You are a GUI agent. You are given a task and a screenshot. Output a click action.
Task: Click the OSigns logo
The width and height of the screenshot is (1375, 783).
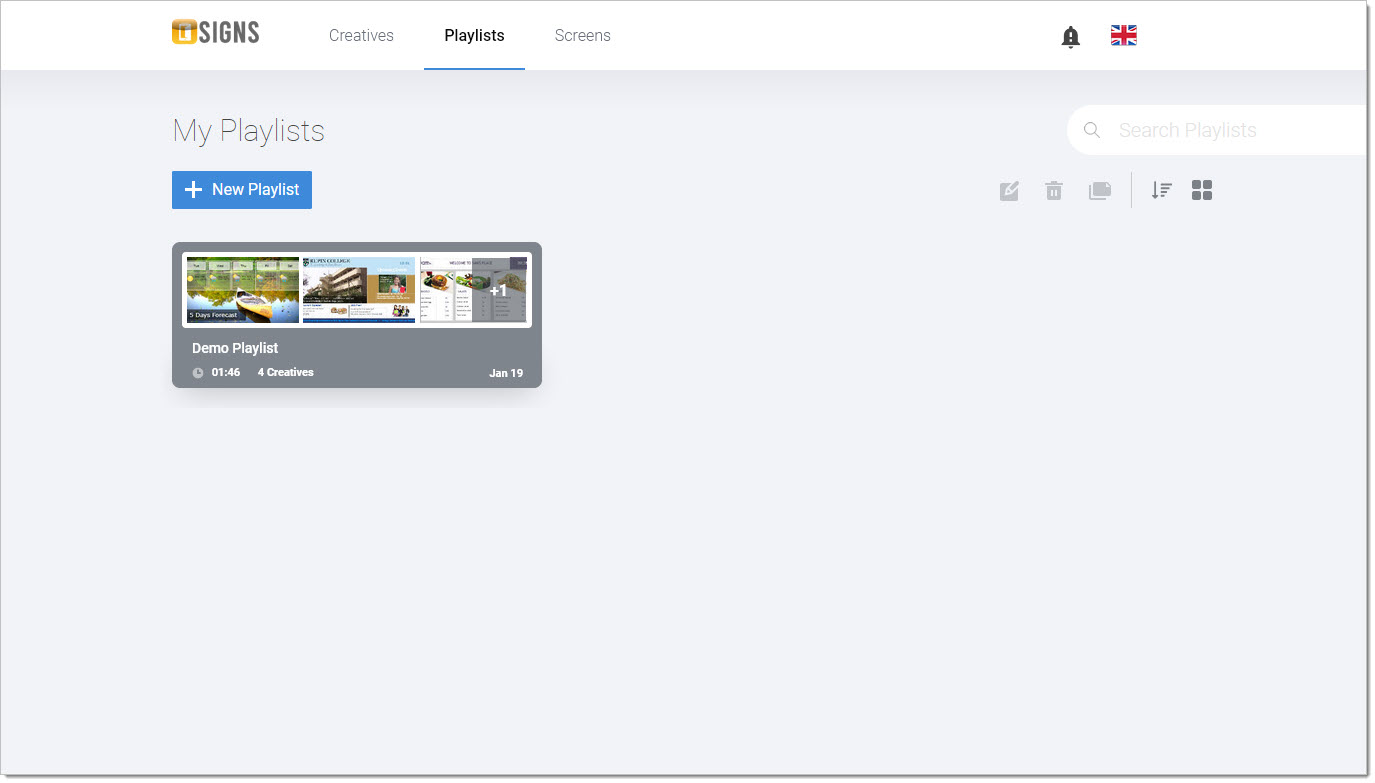[215, 33]
